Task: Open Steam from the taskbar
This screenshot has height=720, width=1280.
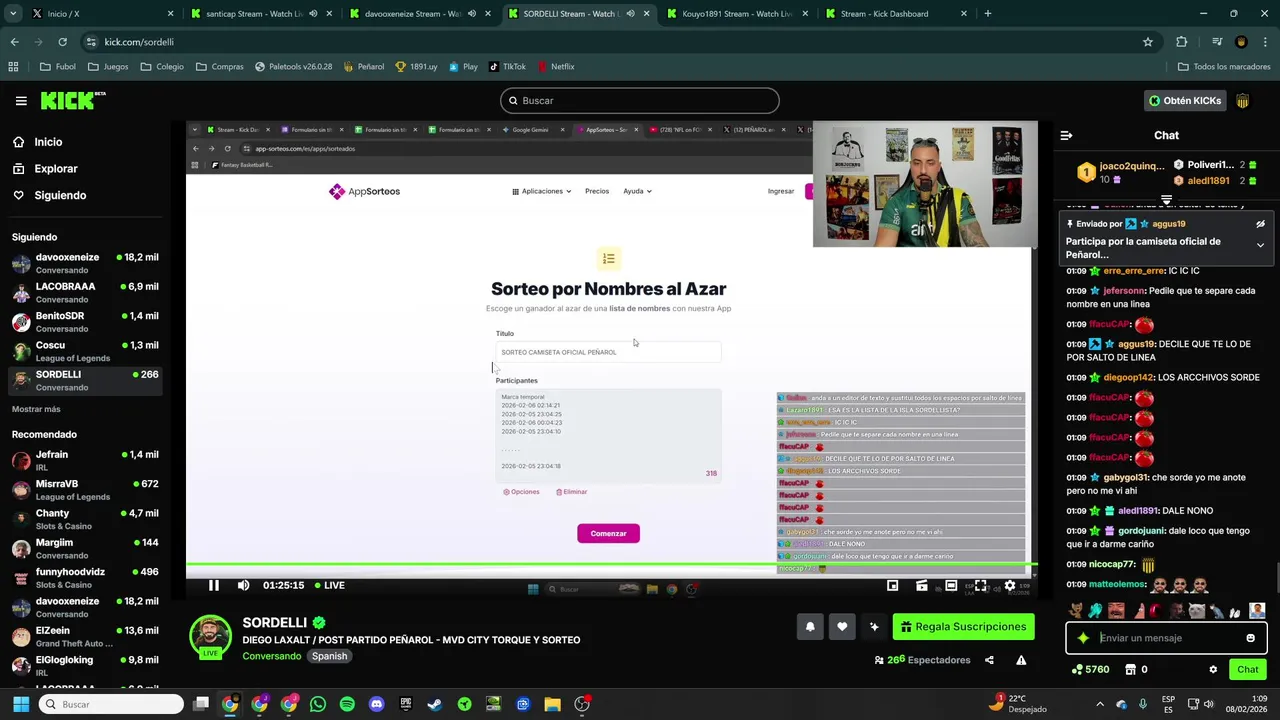Action: pos(435,704)
